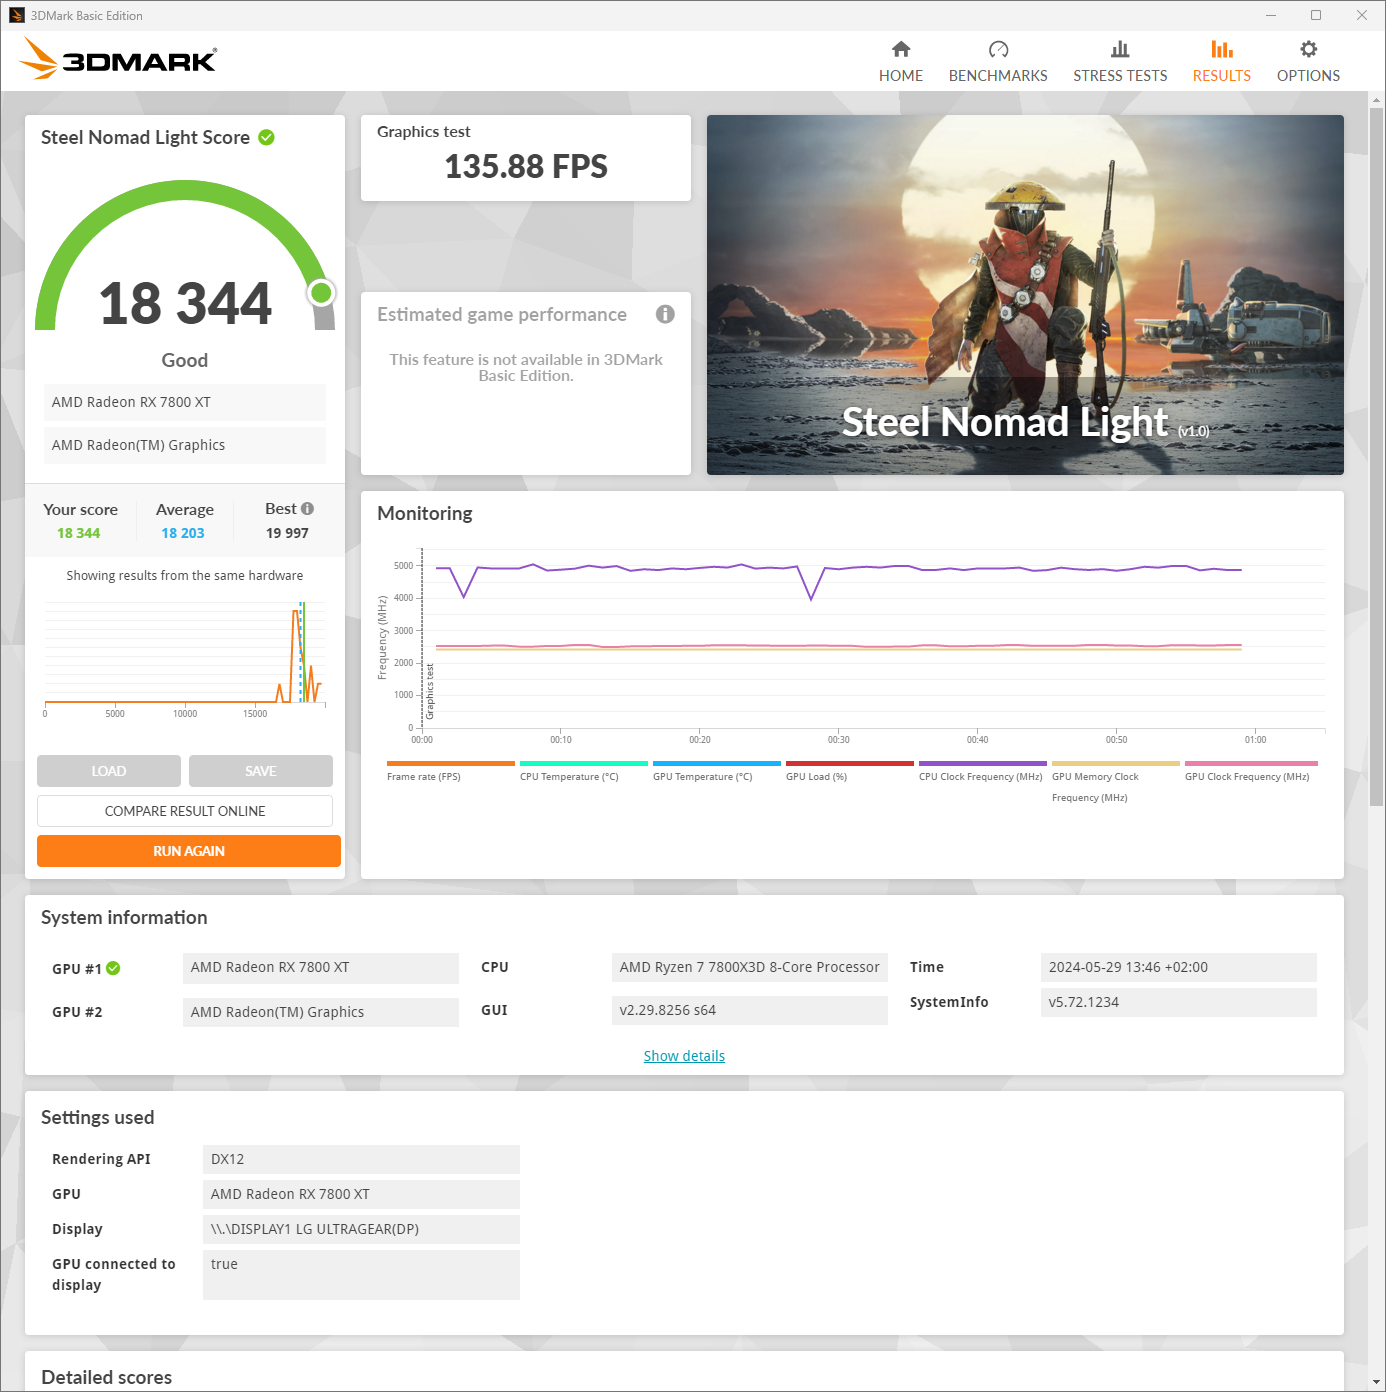Screen dimensions: 1386x1392
Task: Click the OPTIONS menu label
Action: [1308, 76]
